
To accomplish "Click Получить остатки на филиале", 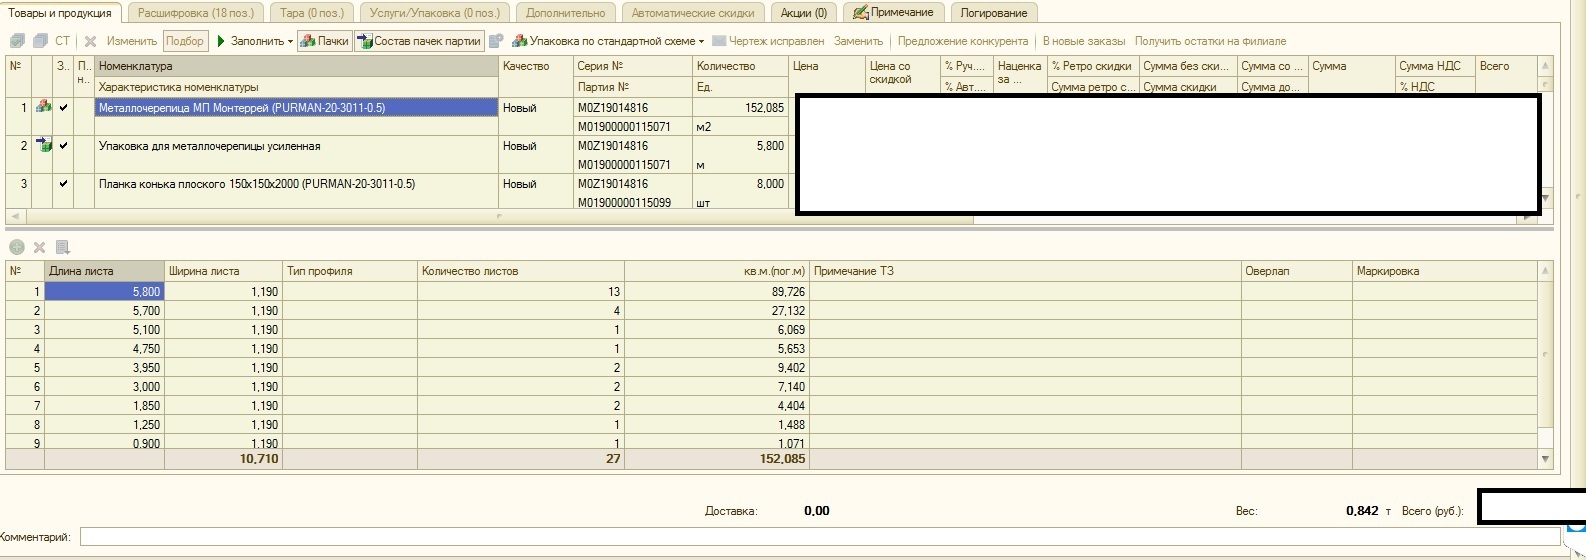I will (x=1210, y=41).
